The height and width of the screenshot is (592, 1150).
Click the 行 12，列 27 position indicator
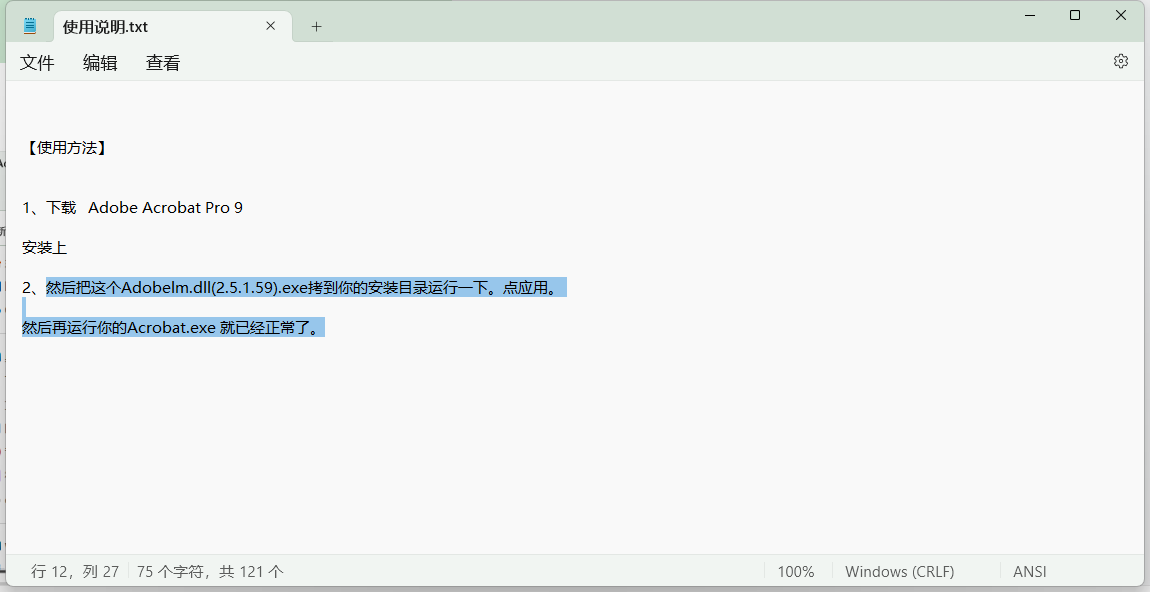point(75,571)
